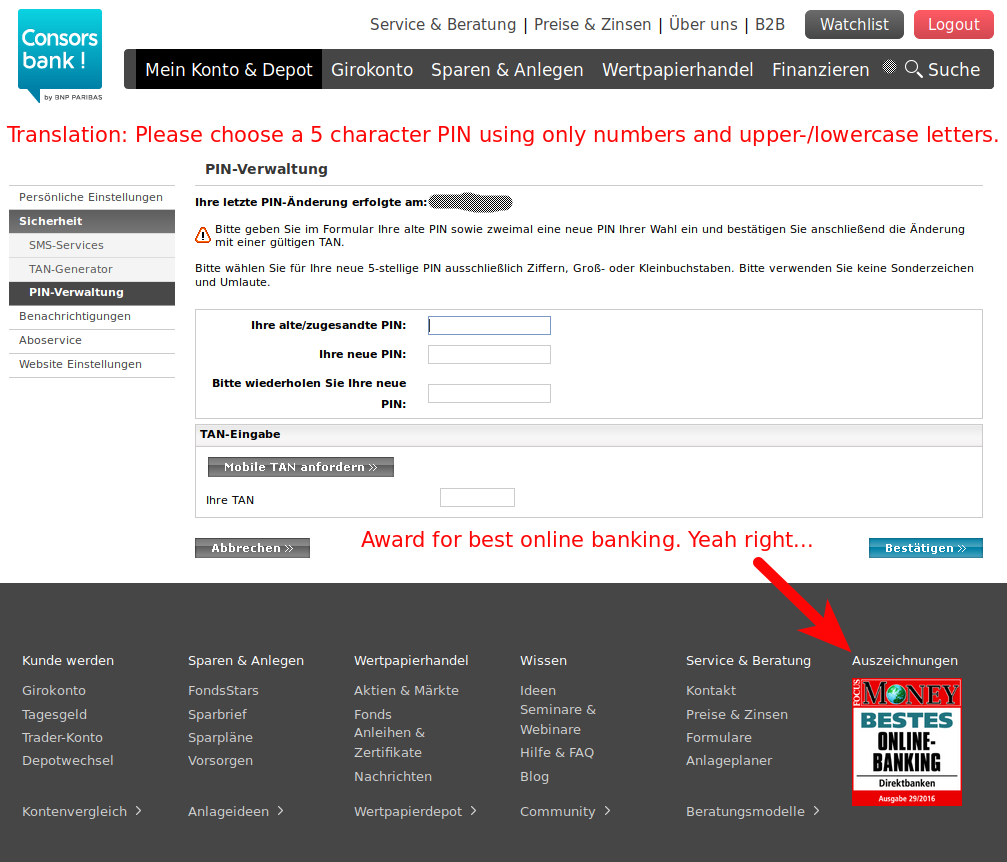
Task: Open the Wertpapierhandel menu
Action: pos(677,70)
